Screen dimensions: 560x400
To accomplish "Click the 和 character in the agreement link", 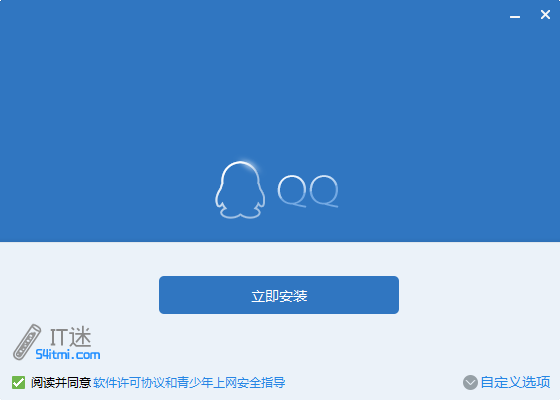I will [x=171, y=382].
